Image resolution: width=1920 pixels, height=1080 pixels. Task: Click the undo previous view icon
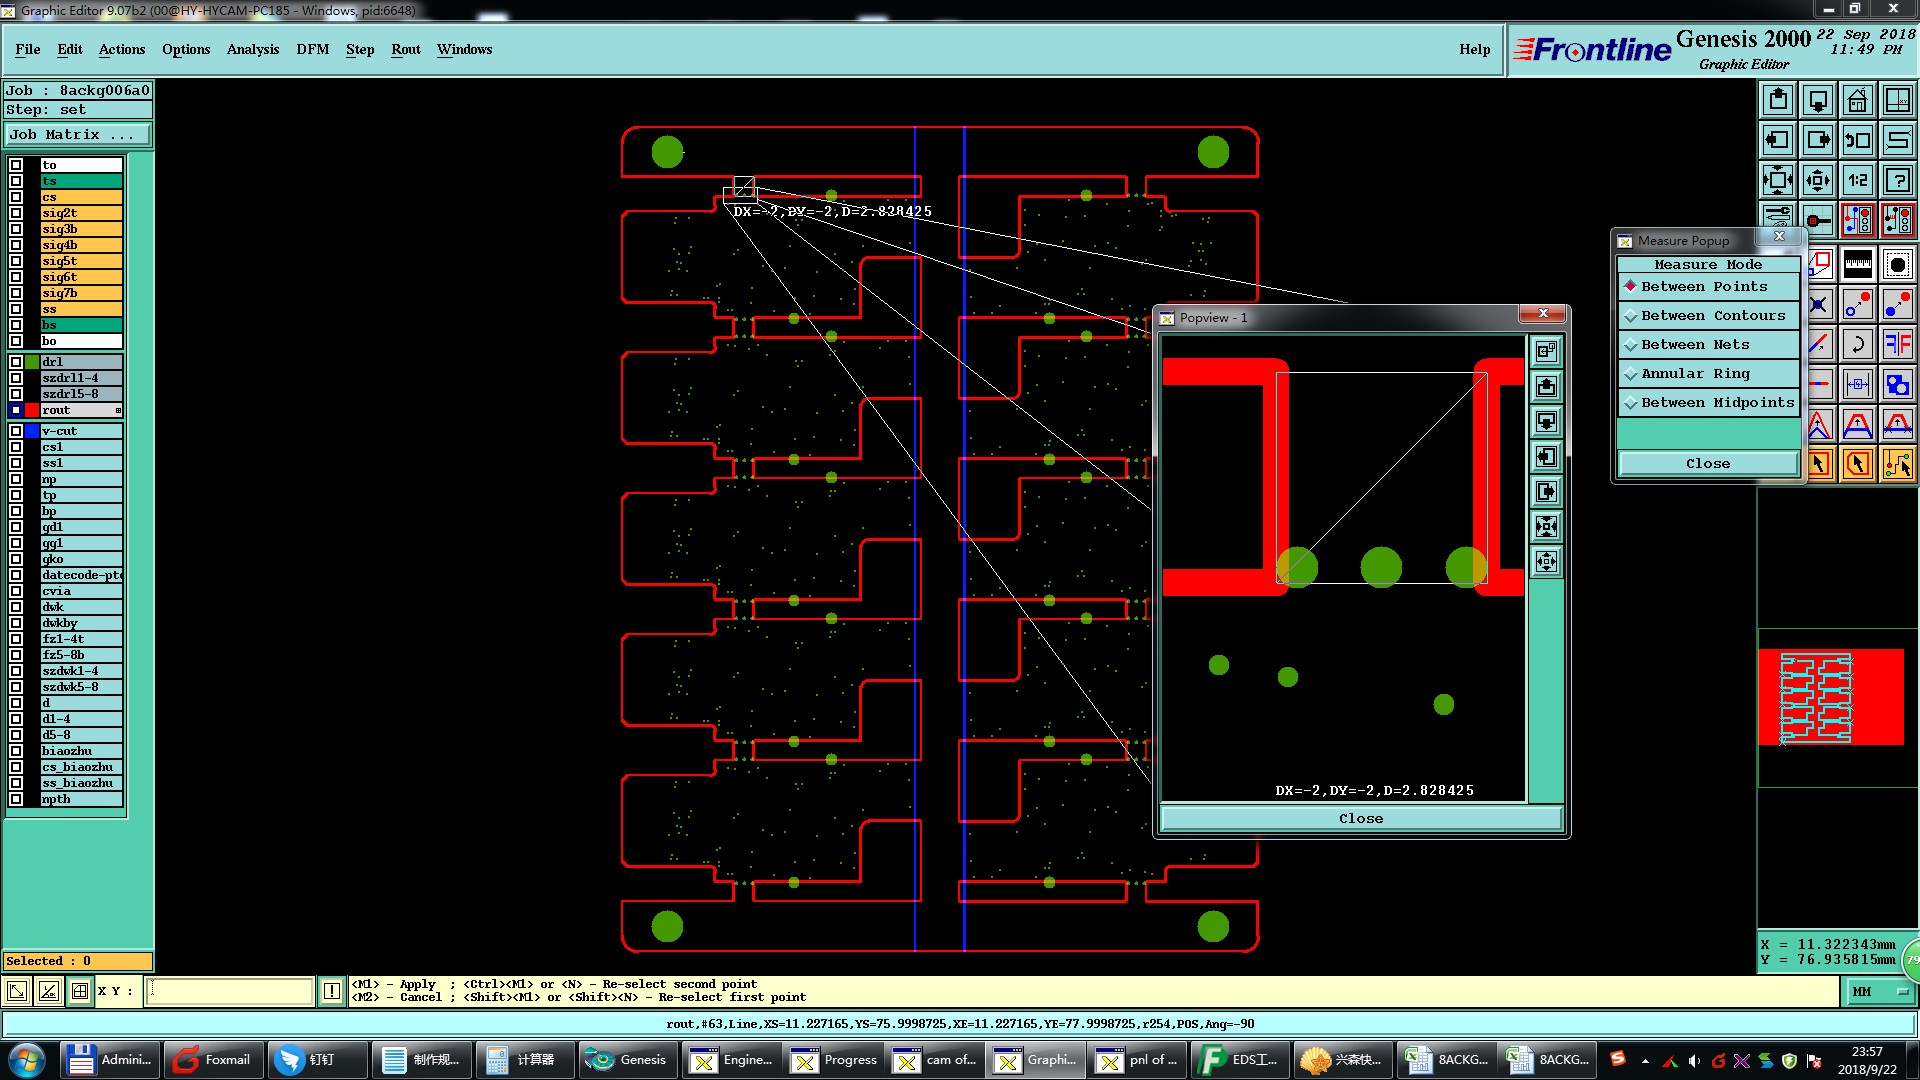click(x=1857, y=141)
